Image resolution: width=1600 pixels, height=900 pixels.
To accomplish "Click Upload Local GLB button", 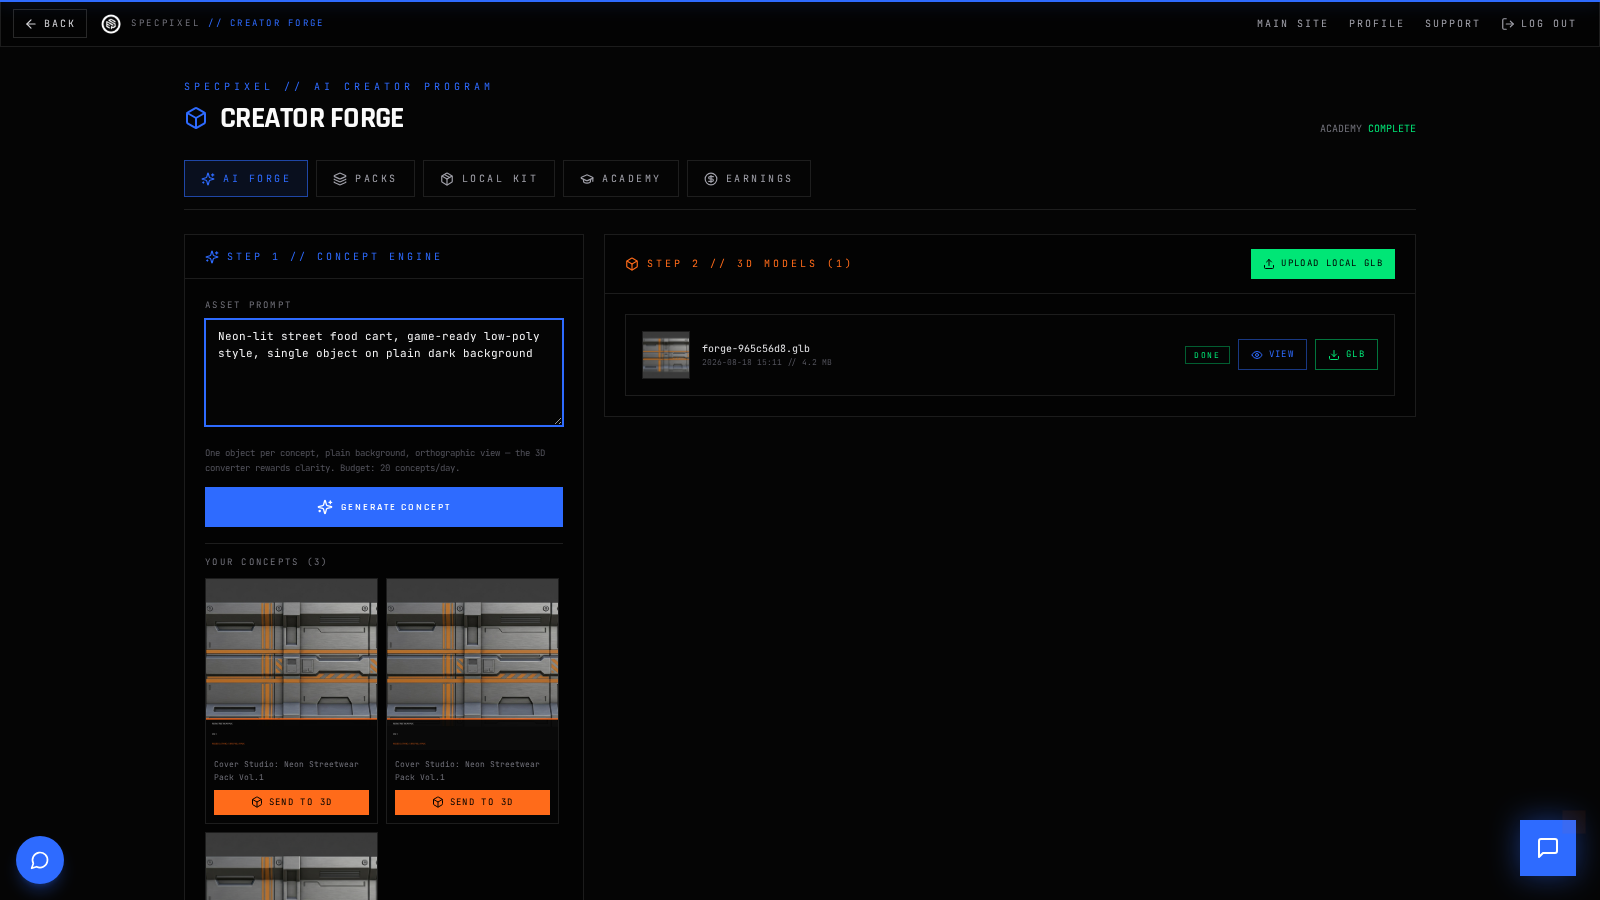I will [x=1323, y=264].
